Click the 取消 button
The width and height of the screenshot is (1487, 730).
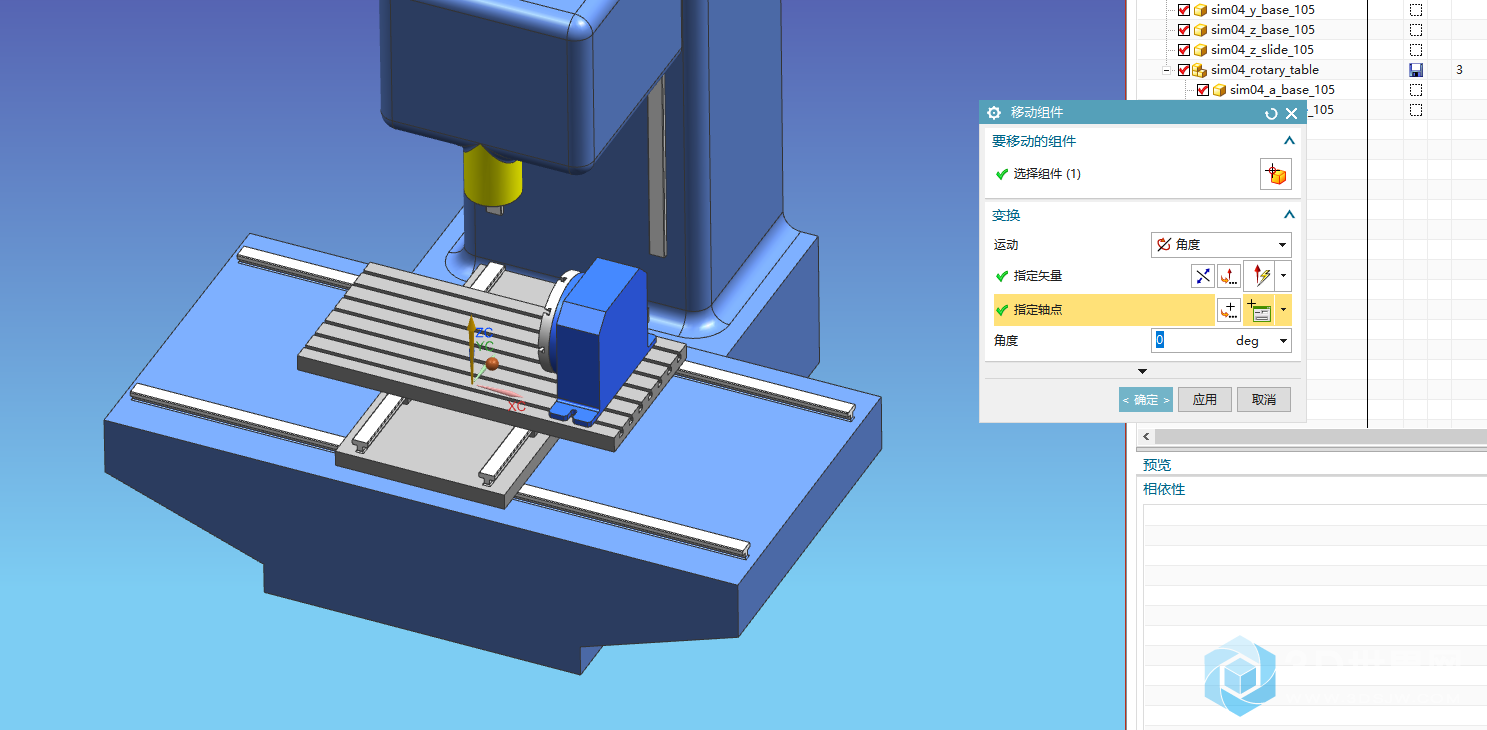[1264, 400]
